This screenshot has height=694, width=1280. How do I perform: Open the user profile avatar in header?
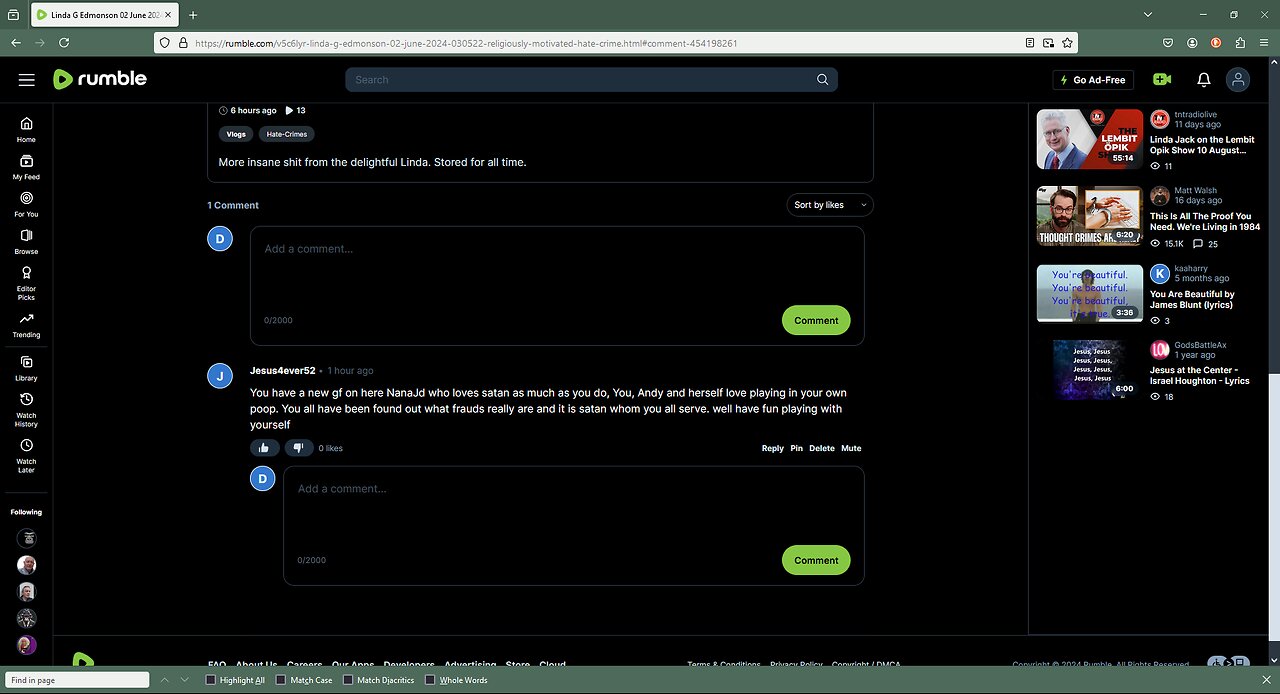tap(1238, 79)
